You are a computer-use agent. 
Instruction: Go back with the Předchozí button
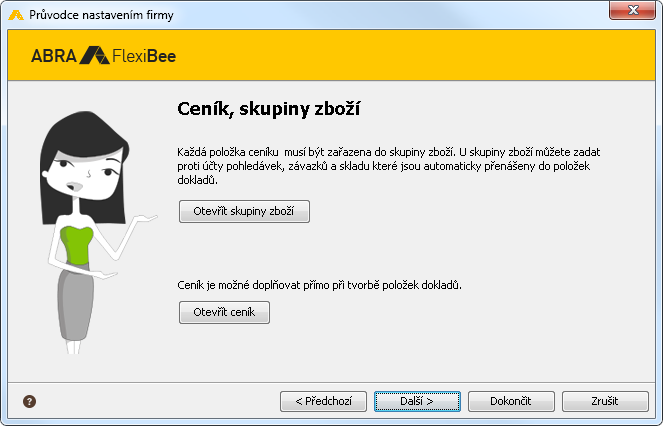pyautogui.click(x=323, y=401)
